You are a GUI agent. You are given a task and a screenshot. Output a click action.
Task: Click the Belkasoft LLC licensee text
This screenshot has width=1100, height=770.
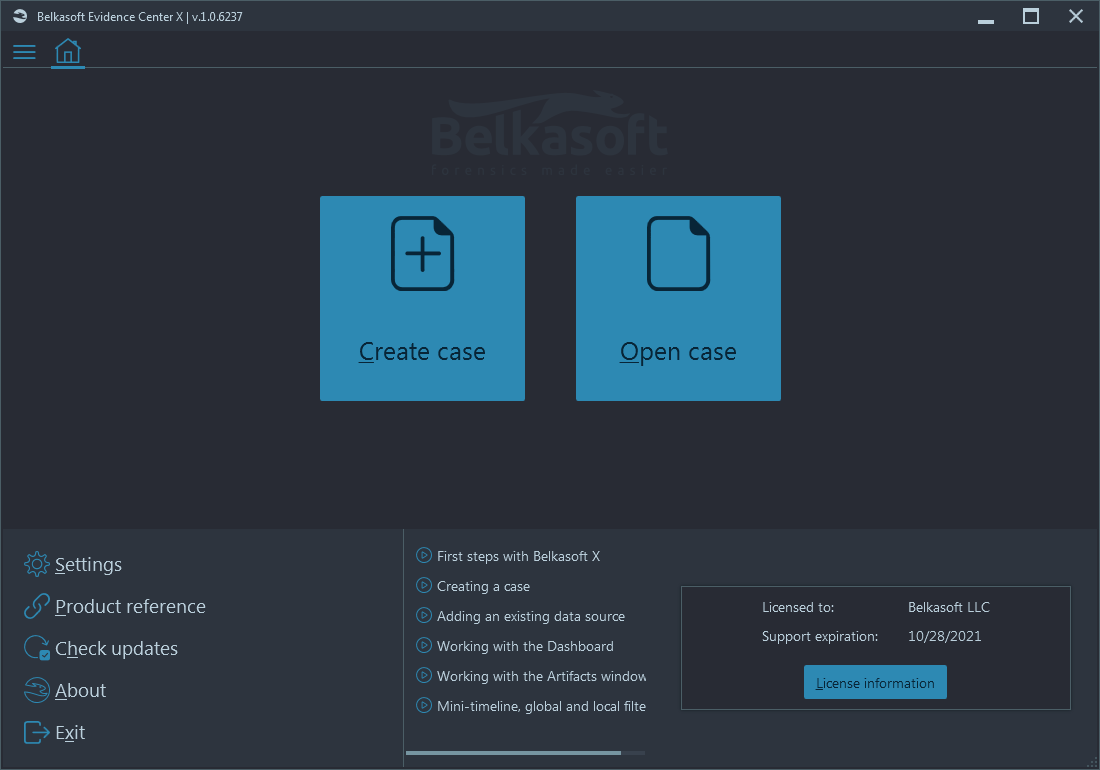pos(948,607)
